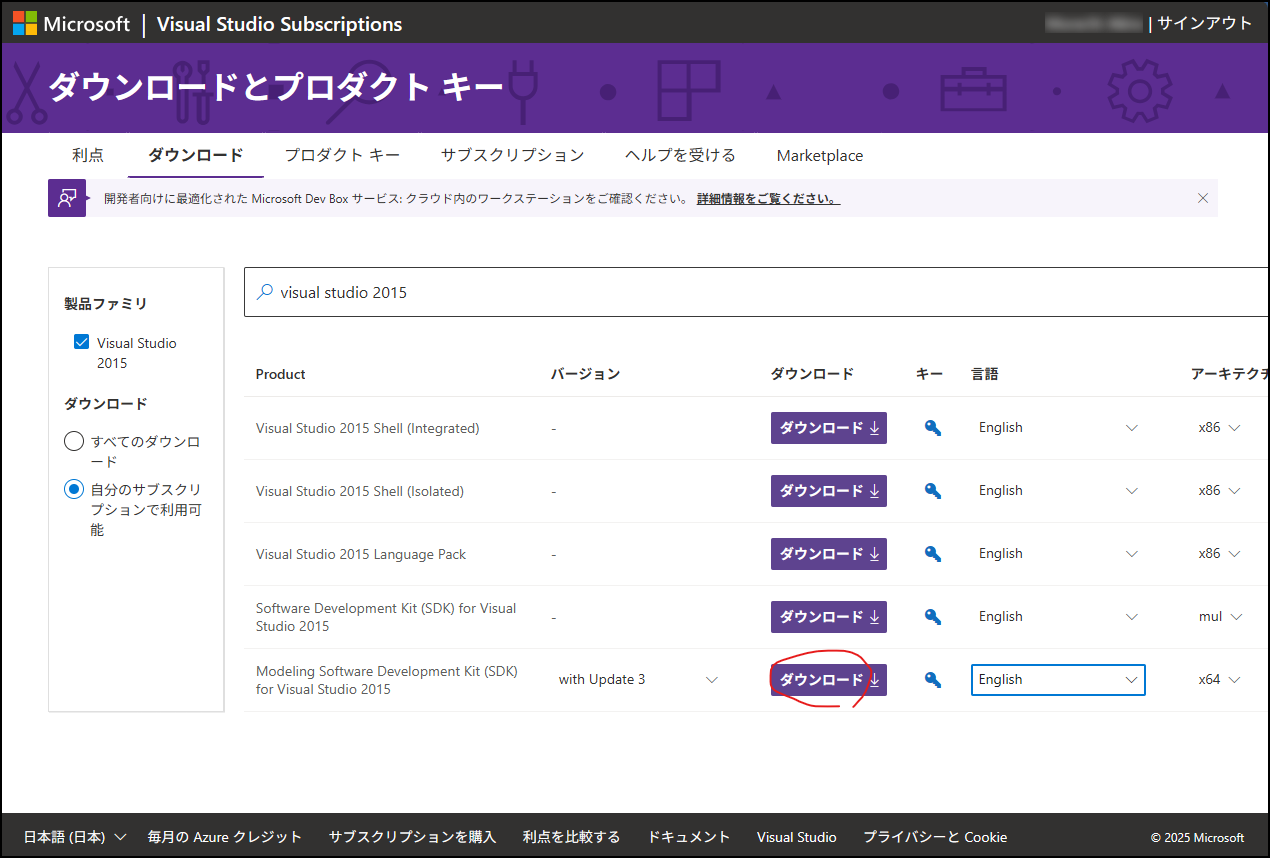Show key for Visual Studio 2015 Language Pack
The image size is (1270, 858).
click(933, 554)
